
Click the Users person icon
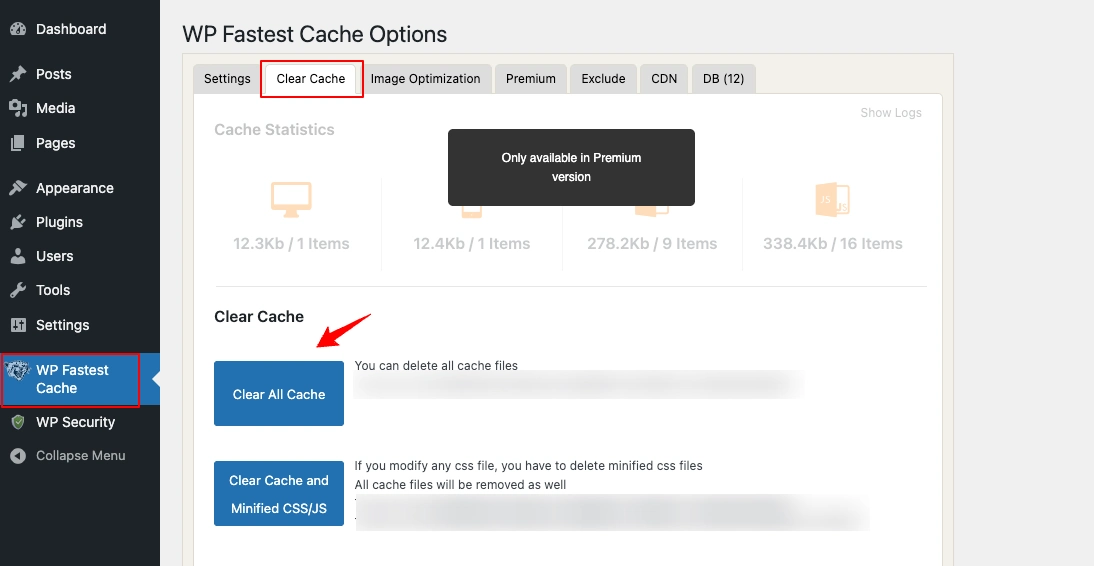tap(18, 256)
